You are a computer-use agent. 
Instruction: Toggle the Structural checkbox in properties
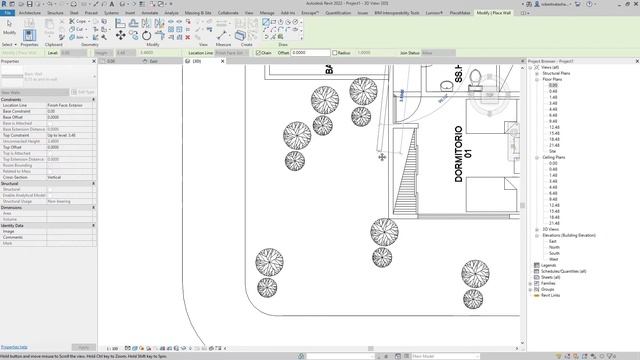coord(50,189)
